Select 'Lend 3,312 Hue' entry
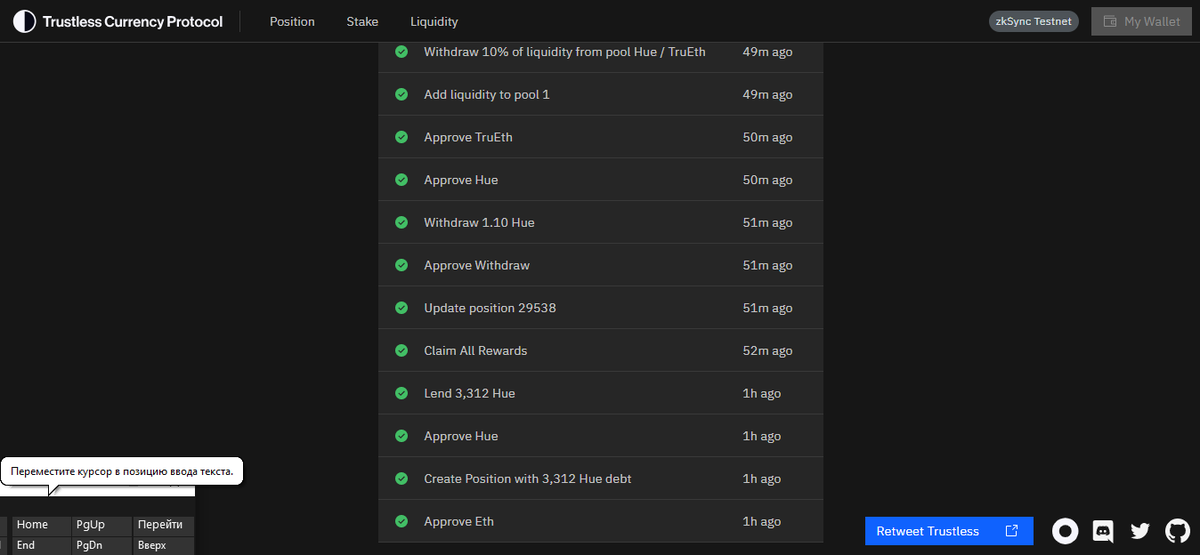The height and width of the screenshot is (555, 1200). coord(601,393)
